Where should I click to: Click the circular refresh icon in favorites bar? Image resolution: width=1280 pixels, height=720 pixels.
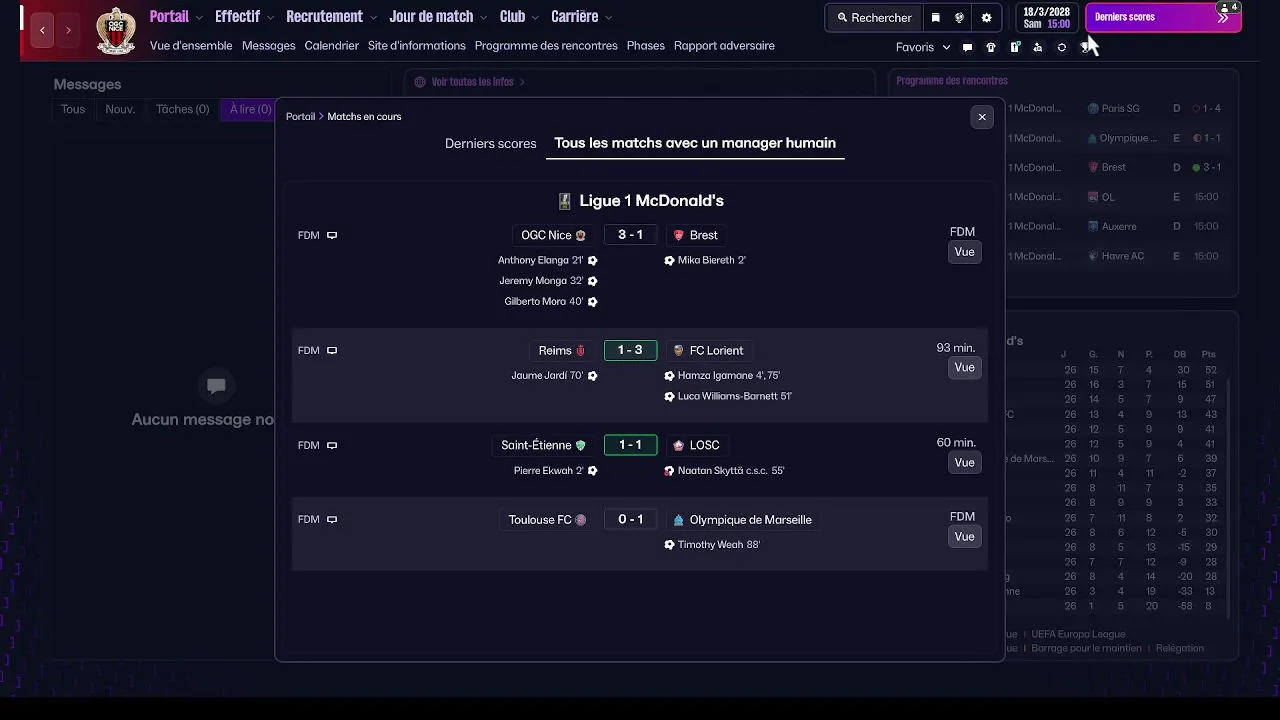tap(1062, 47)
